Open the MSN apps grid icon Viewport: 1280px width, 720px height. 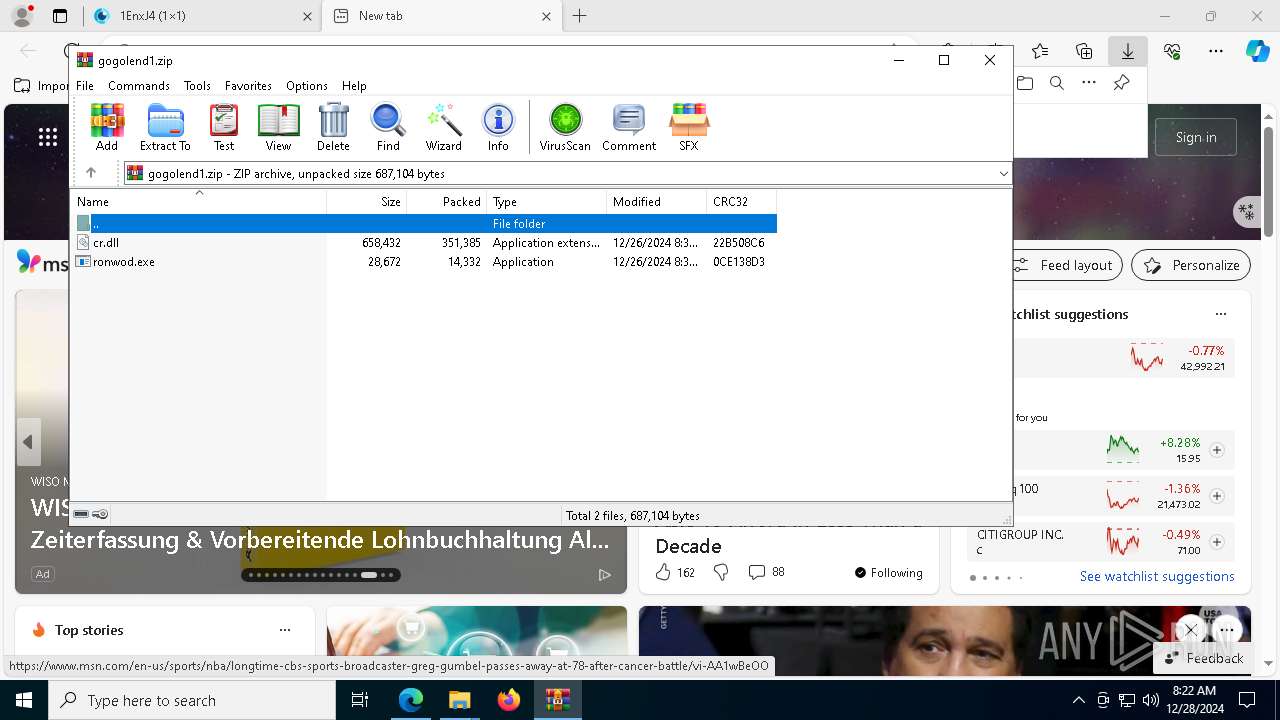coord(48,137)
